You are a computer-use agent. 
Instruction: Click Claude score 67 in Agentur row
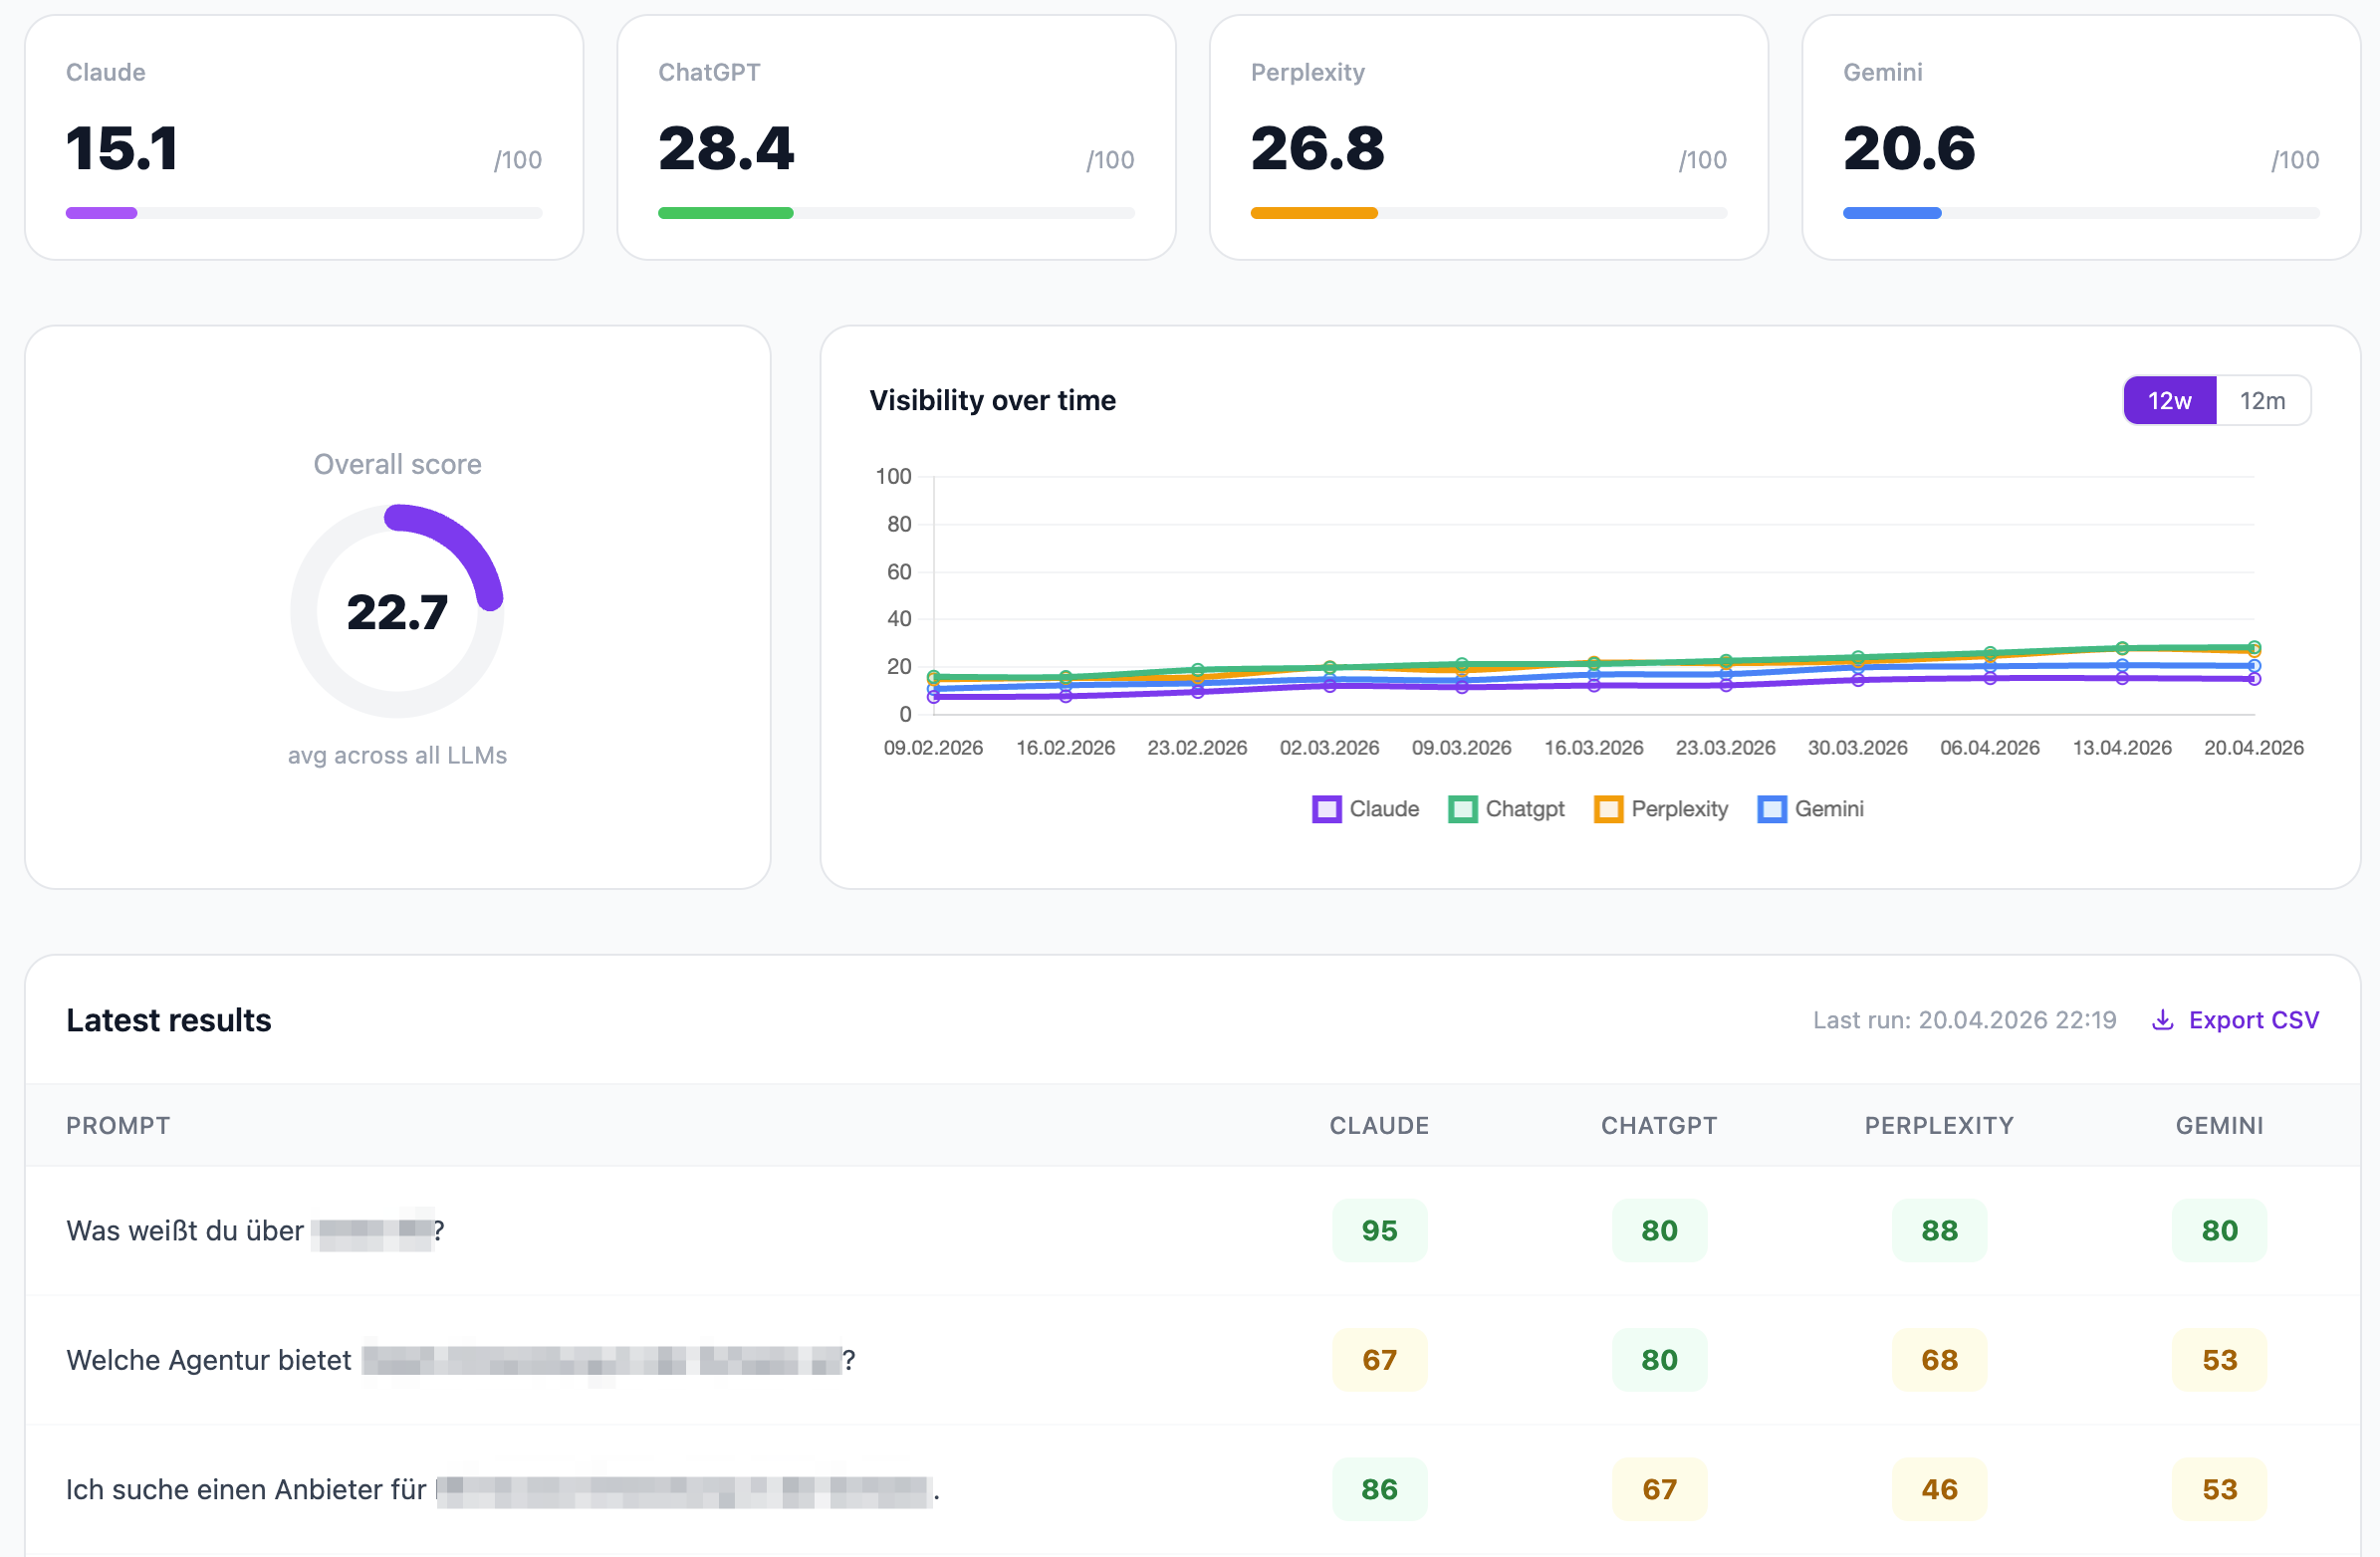1379,1361
